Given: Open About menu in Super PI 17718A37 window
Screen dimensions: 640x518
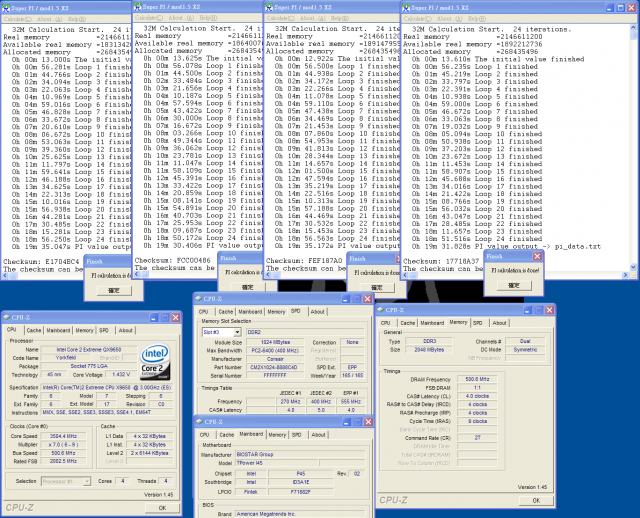Looking at the screenshot, I should pos(450,18).
